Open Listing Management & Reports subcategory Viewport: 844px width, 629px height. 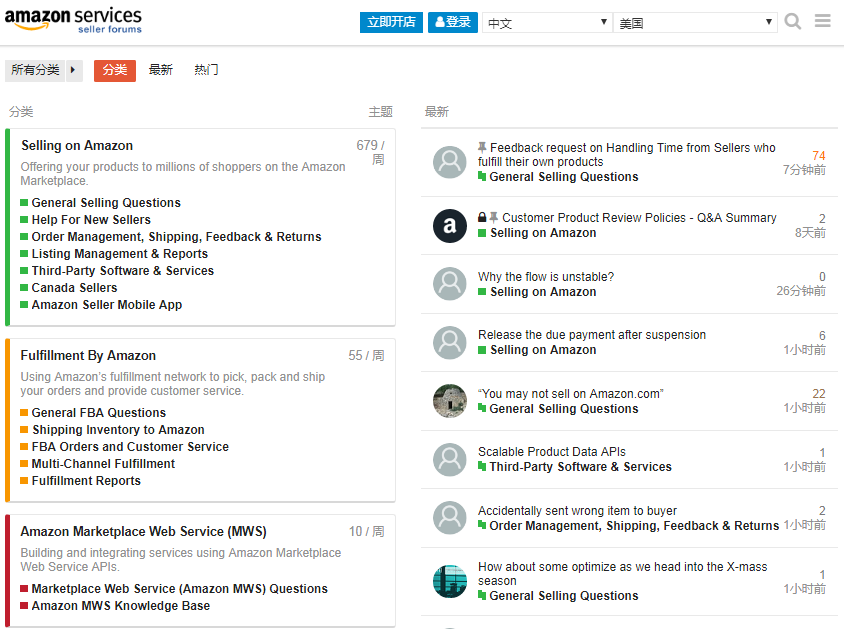click(119, 253)
